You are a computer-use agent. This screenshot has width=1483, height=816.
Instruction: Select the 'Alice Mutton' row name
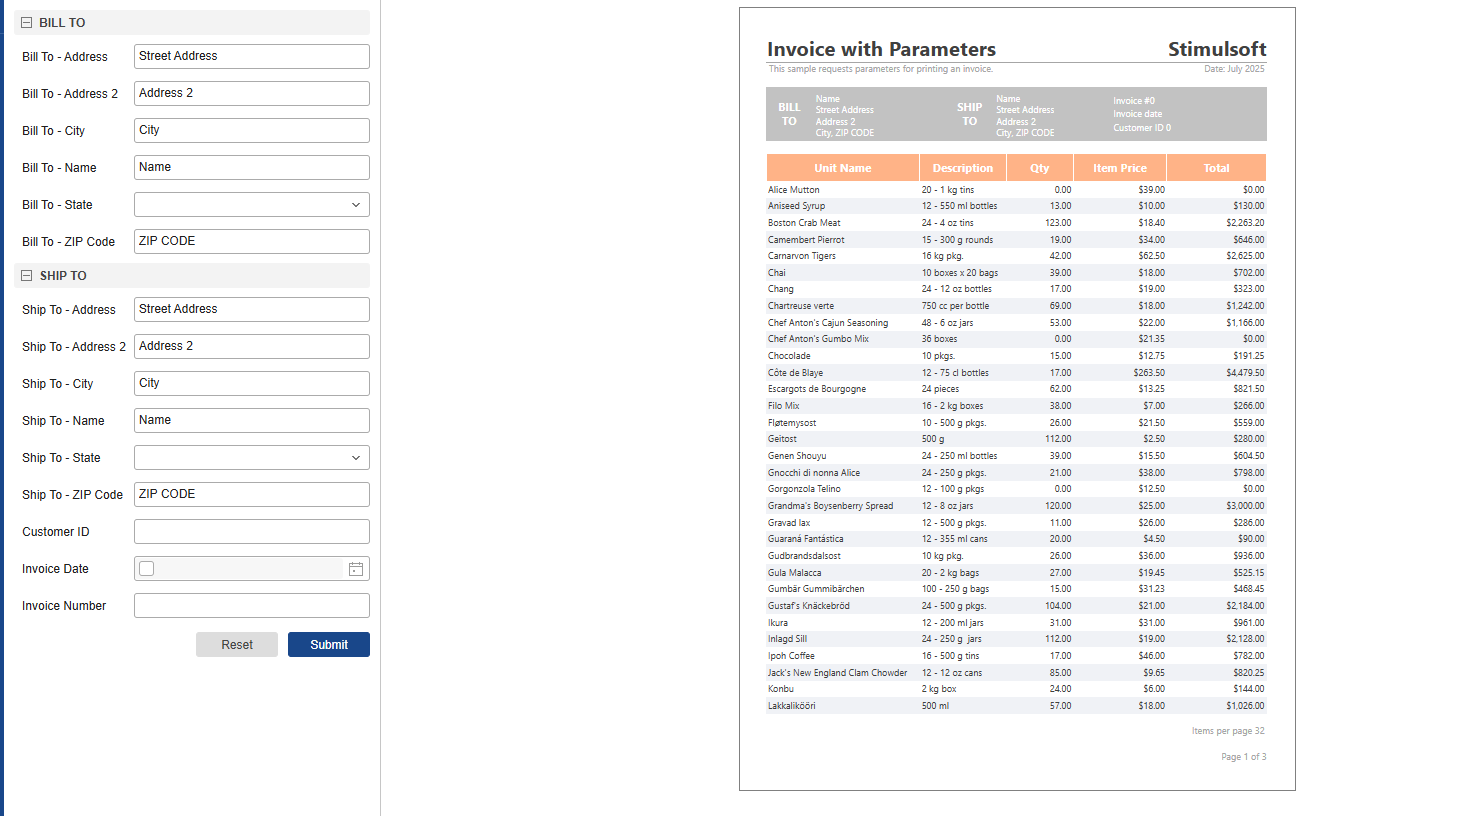click(x=794, y=190)
